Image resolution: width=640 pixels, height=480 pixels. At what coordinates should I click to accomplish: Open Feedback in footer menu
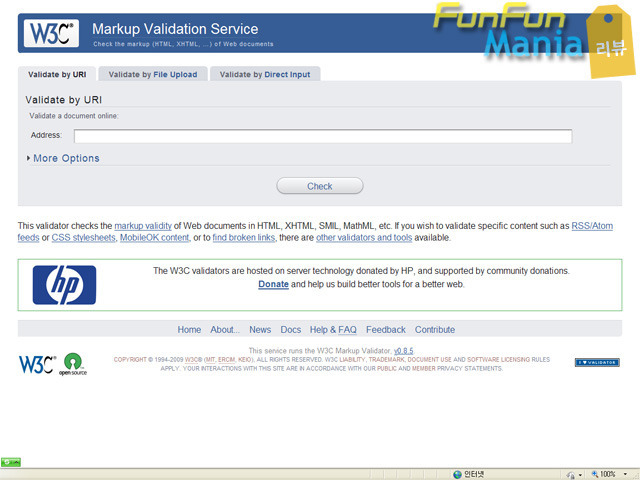(x=386, y=329)
